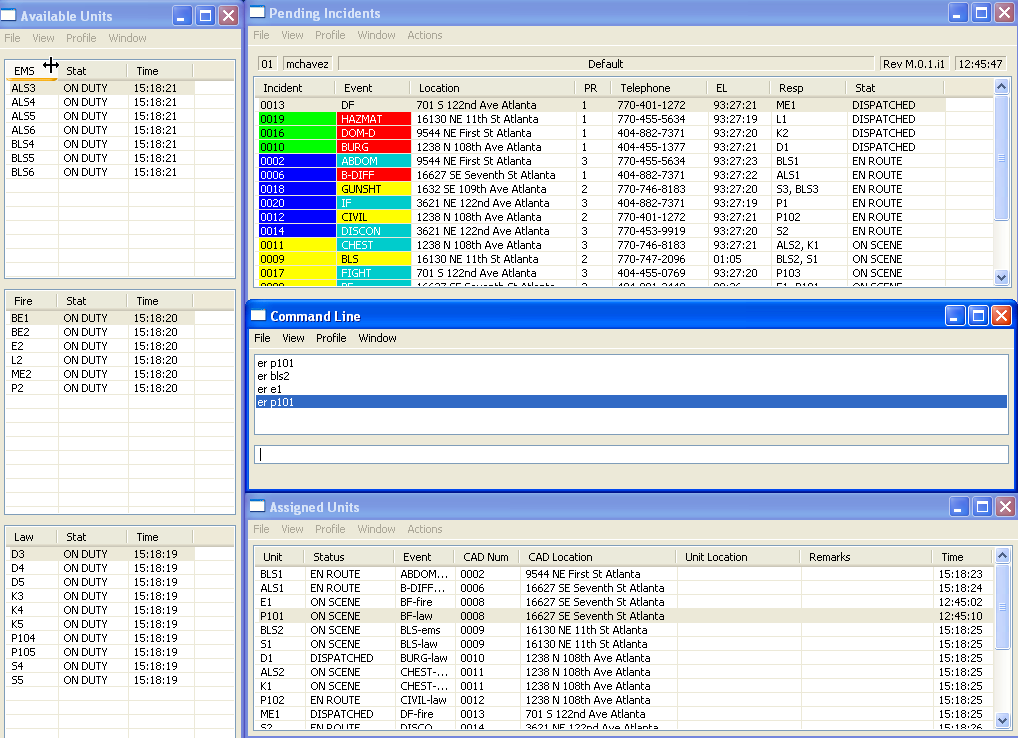Click the Pending Incidents title bar icon

(x=258, y=13)
